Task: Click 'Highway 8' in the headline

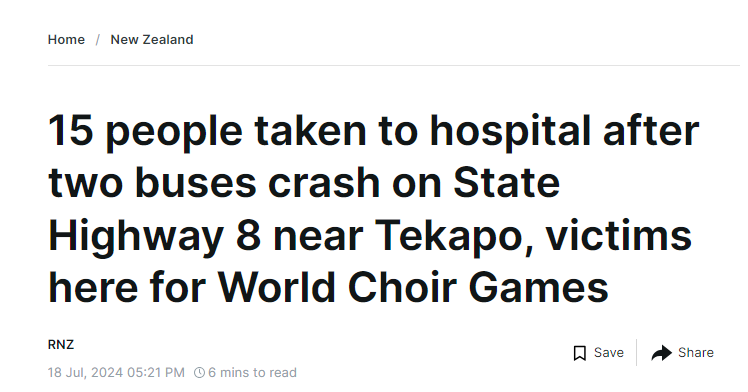Action: coord(154,236)
